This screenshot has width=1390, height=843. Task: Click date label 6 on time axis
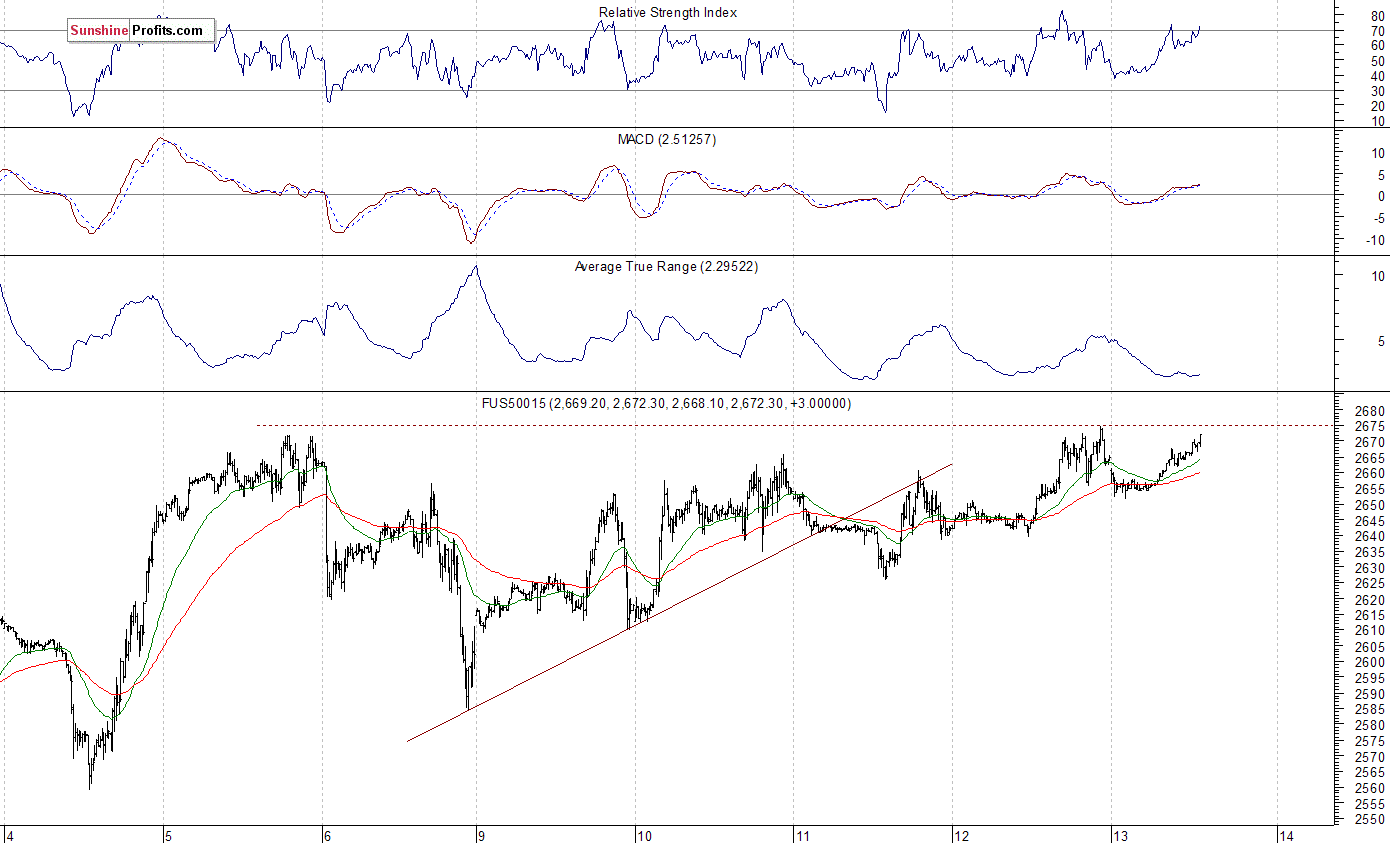point(326,835)
